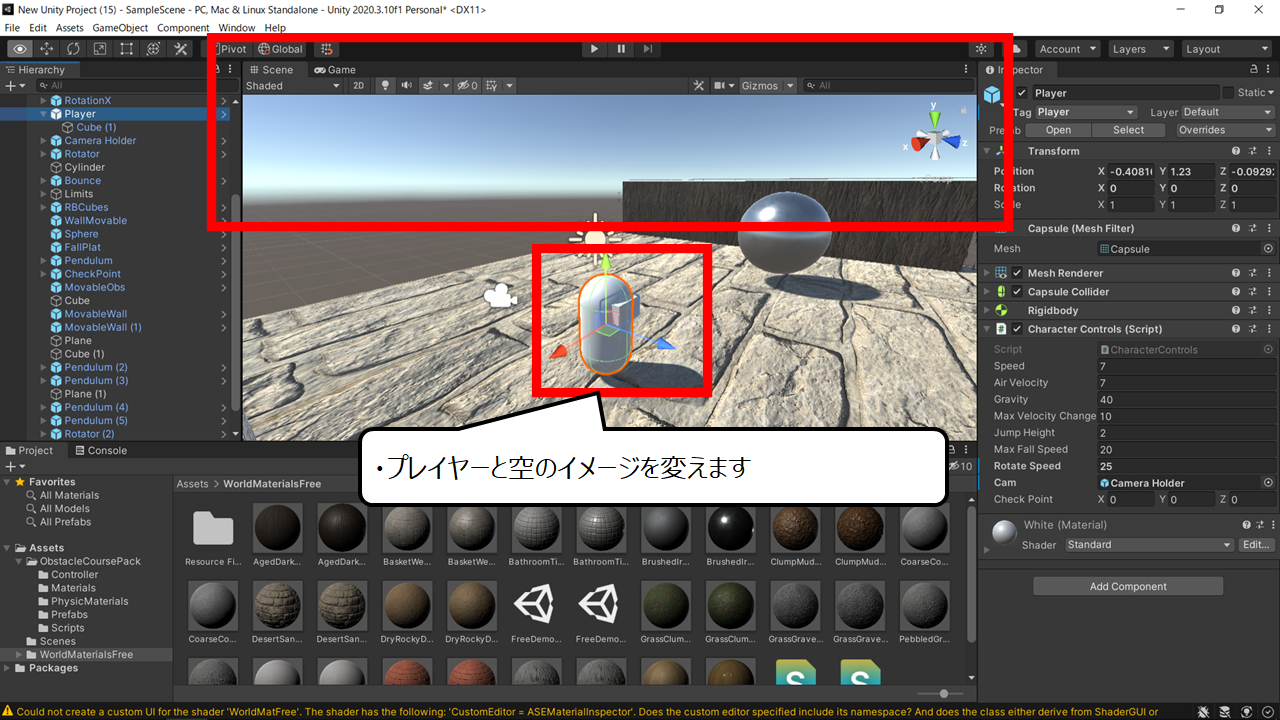Open the Shaded draw mode dropdown
1280x720 pixels.
pyautogui.click(x=293, y=86)
